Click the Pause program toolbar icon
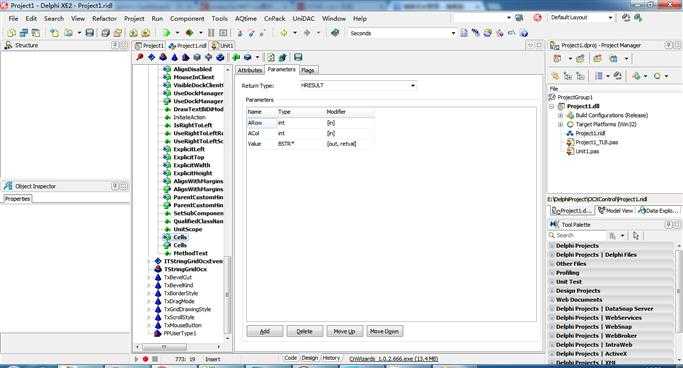The image size is (683, 368). pos(211,33)
